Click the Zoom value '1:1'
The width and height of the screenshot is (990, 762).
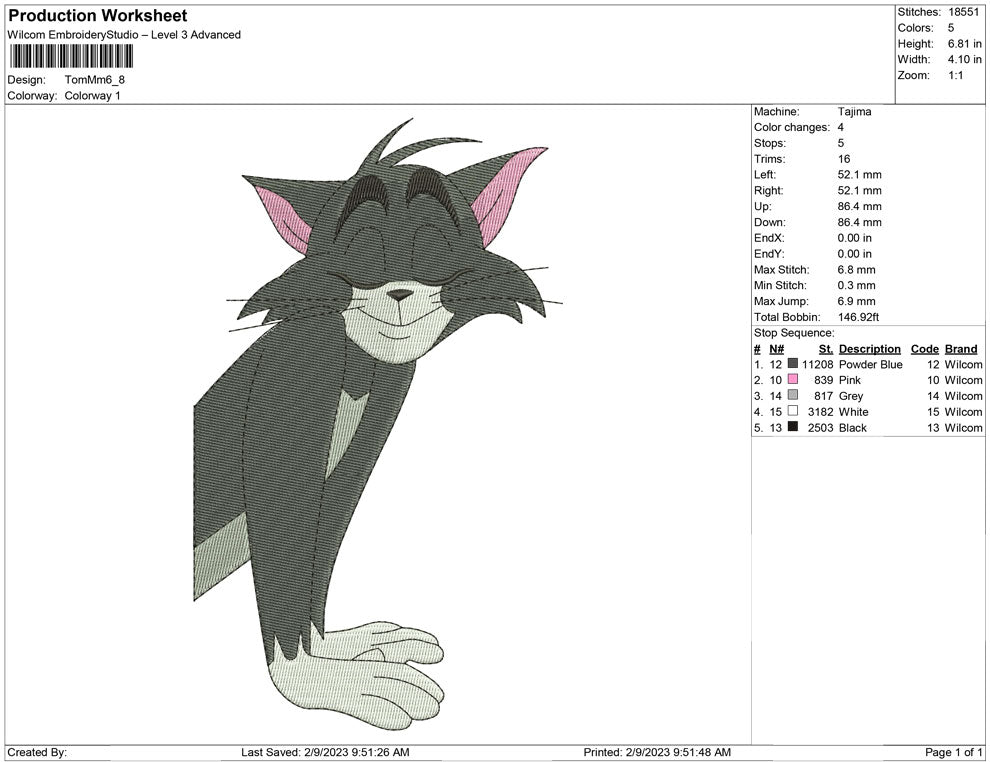coord(955,75)
